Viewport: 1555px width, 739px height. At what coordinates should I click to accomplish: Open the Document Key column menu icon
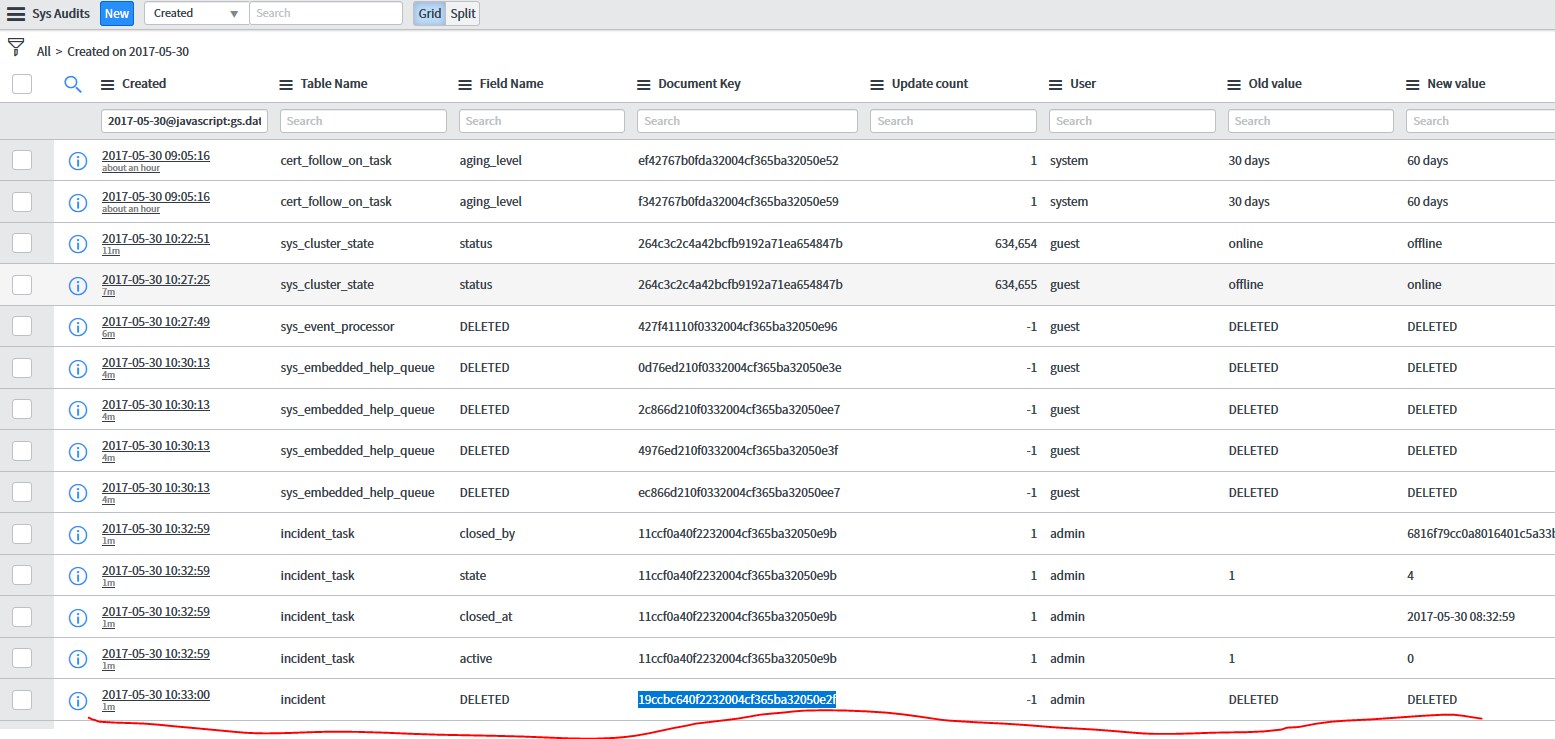point(644,84)
